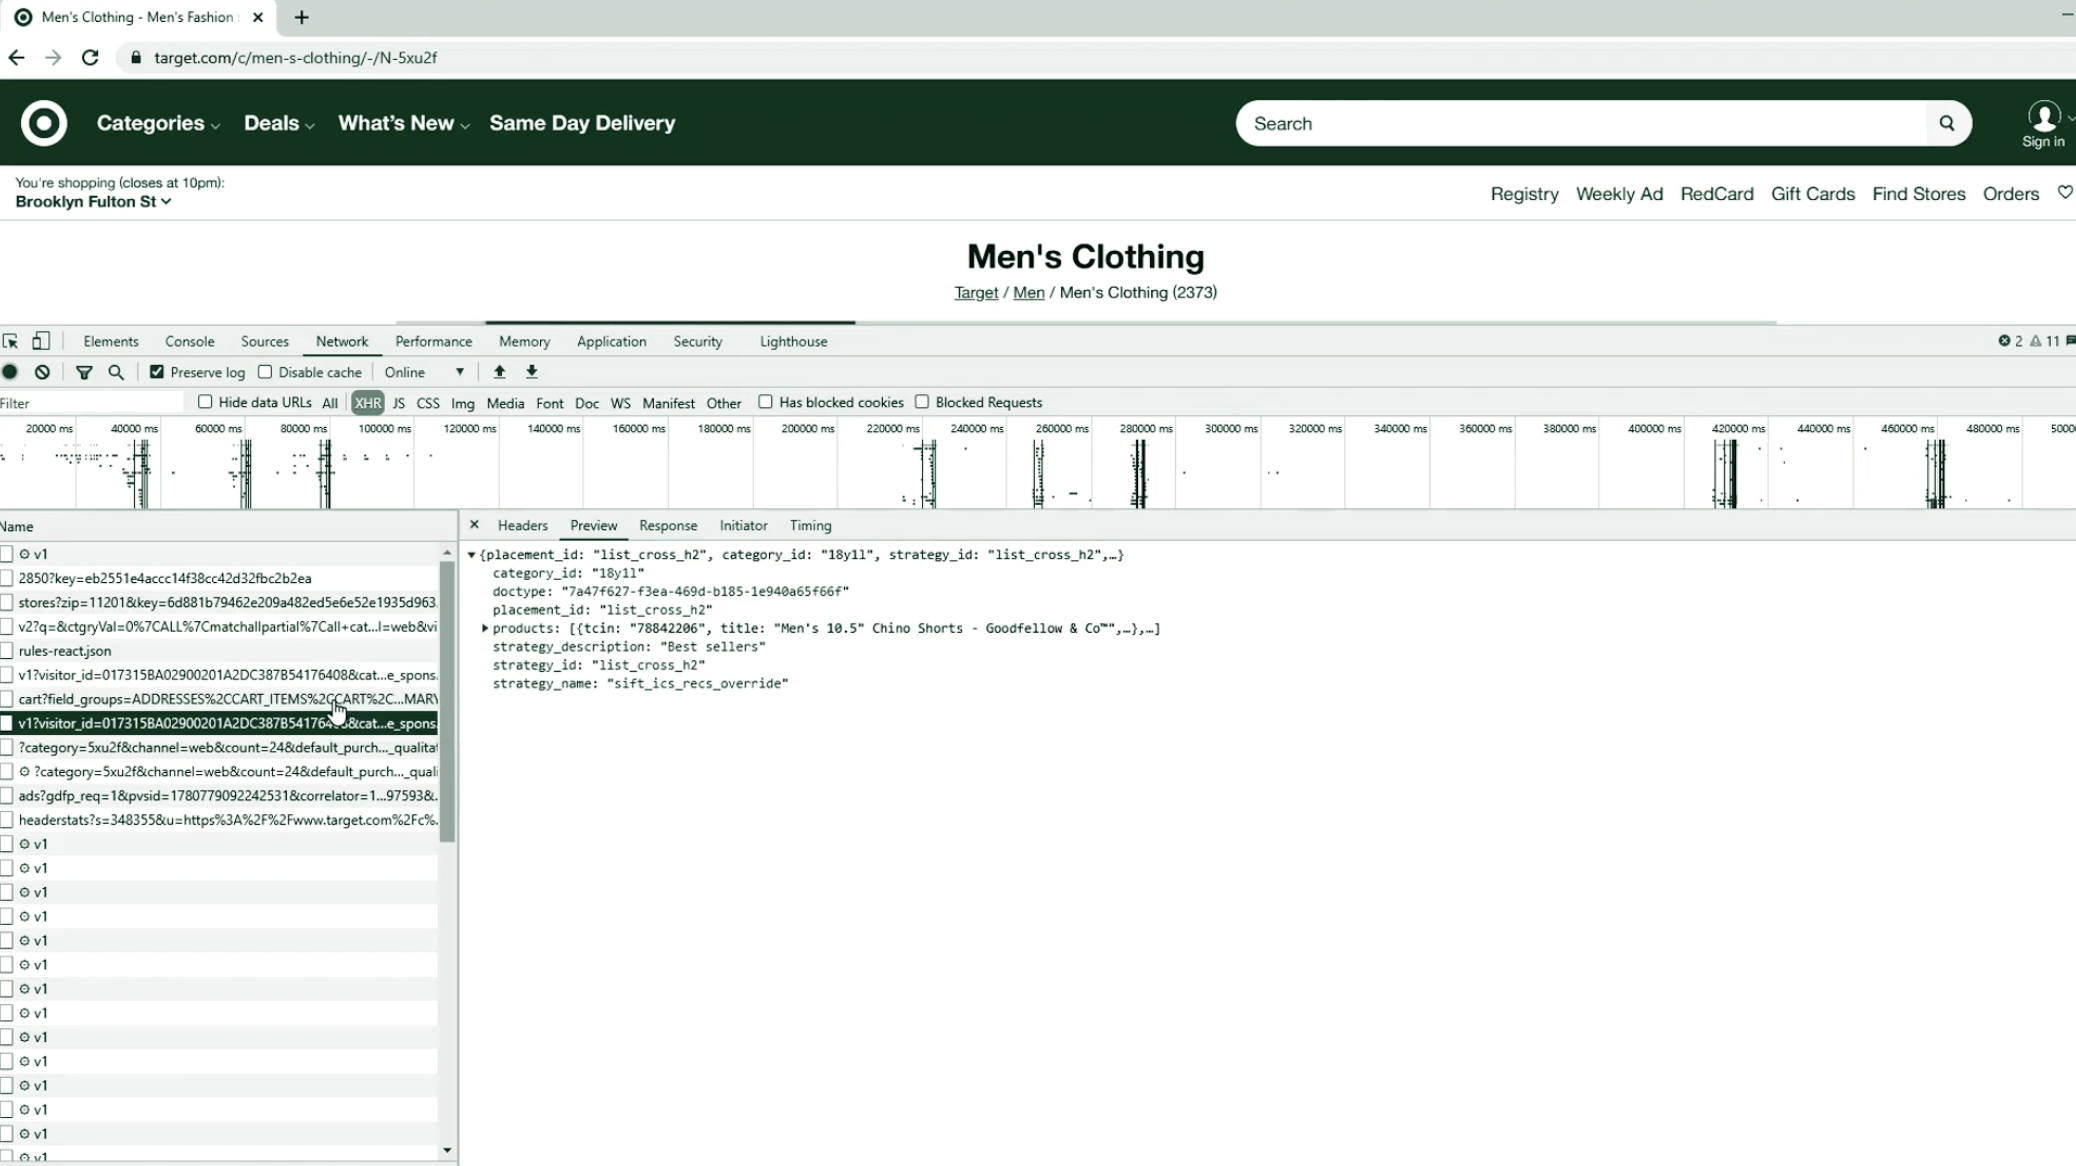The width and height of the screenshot is (2076, 1166).
Task: Enable Disable cache checkbox
Action: (265, 372)
